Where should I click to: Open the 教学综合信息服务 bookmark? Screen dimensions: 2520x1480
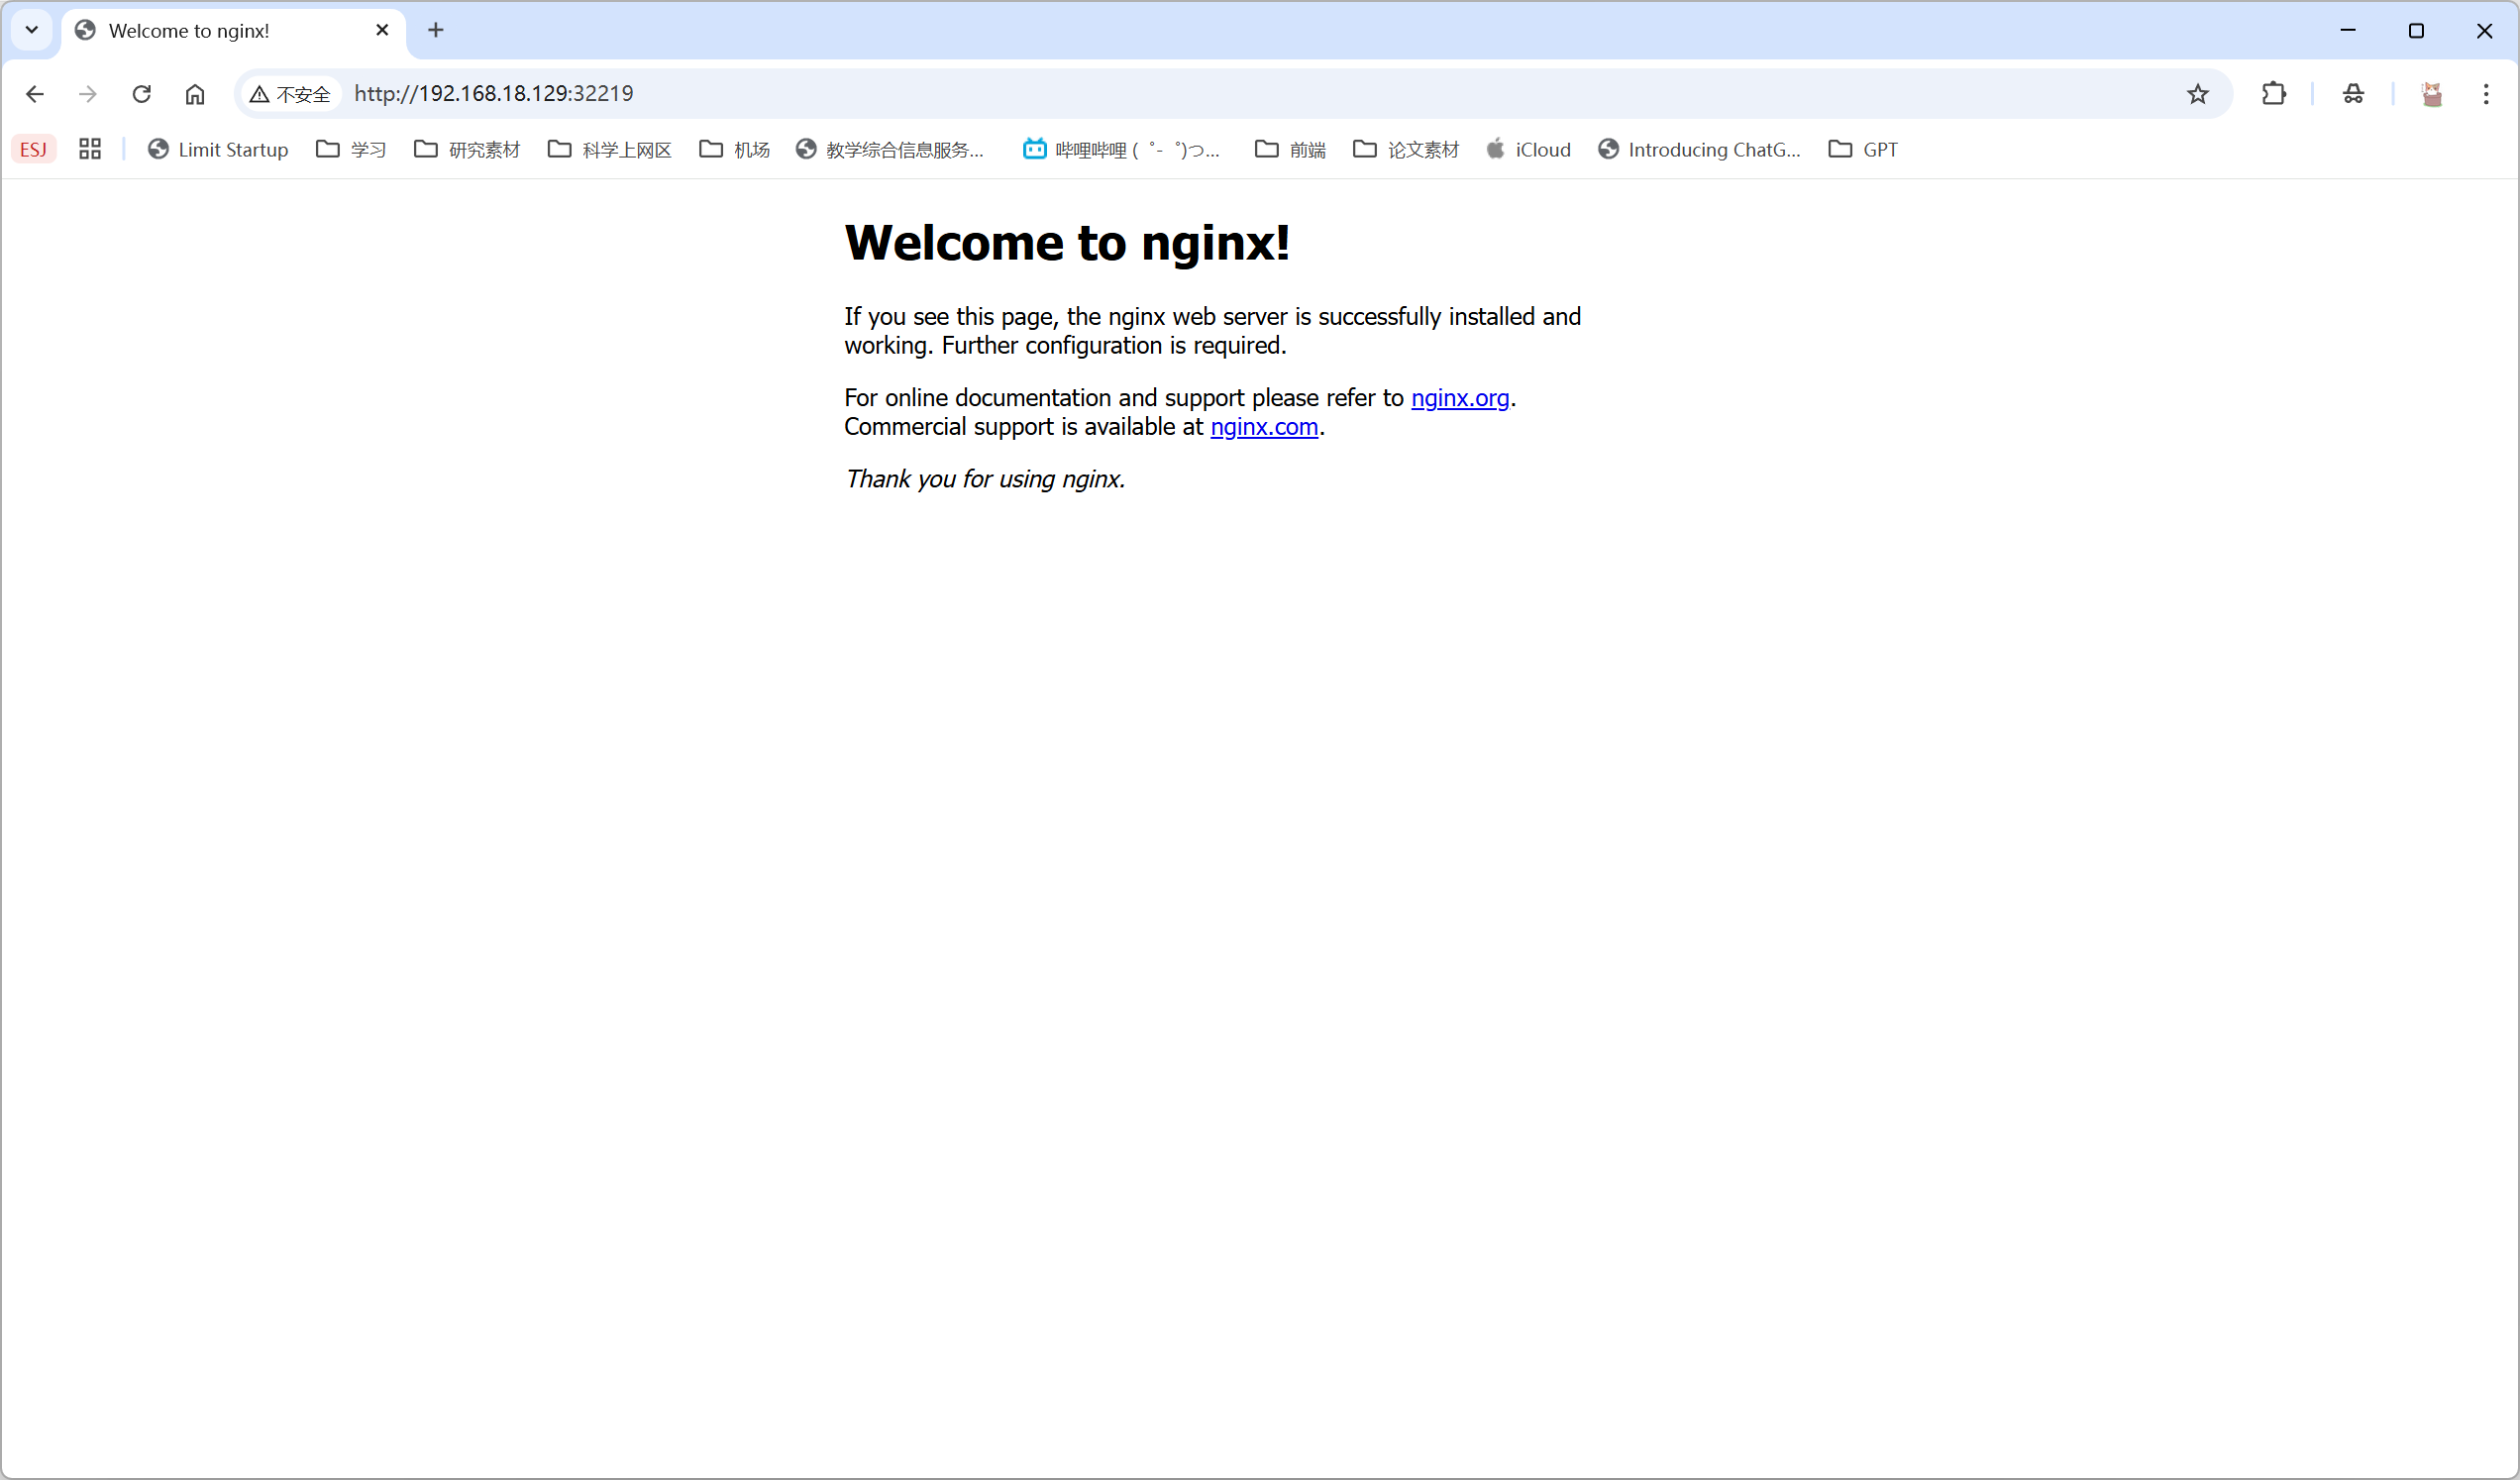(890, 149)
